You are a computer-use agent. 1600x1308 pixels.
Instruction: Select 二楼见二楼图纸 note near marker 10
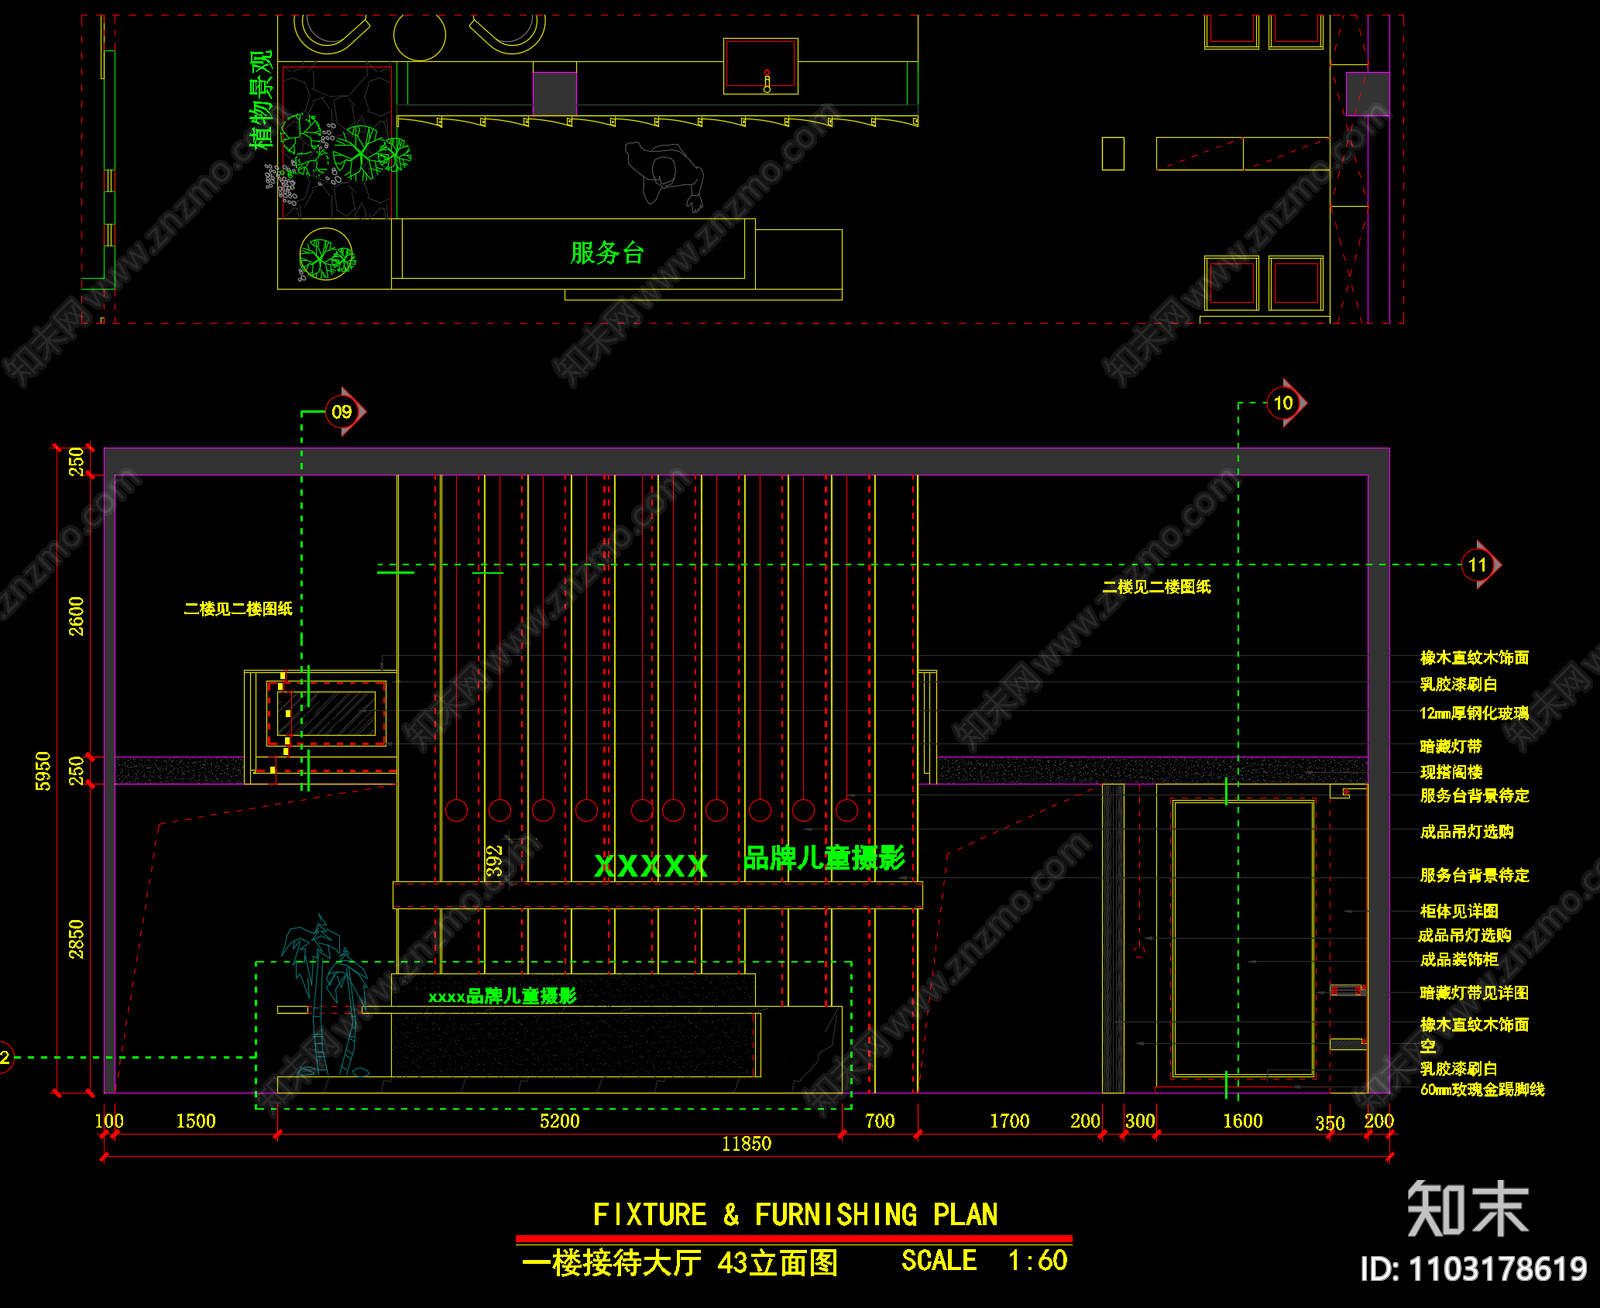click(x=1157, y=587)
